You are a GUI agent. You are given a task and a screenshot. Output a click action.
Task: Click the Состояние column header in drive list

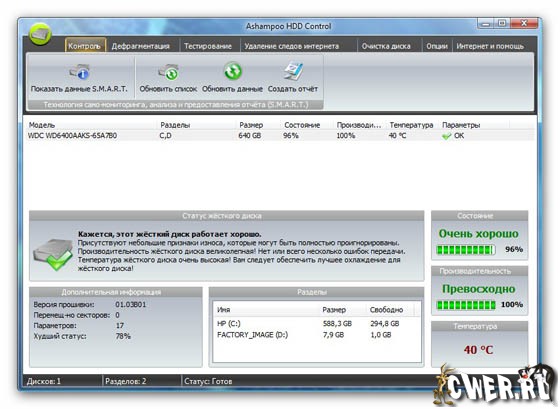click(x=302, y=125)
